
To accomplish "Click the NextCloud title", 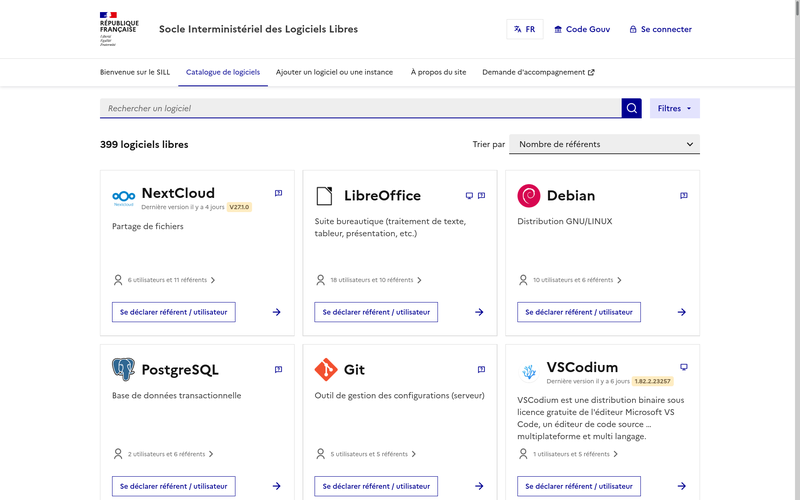I will [178, 193].
